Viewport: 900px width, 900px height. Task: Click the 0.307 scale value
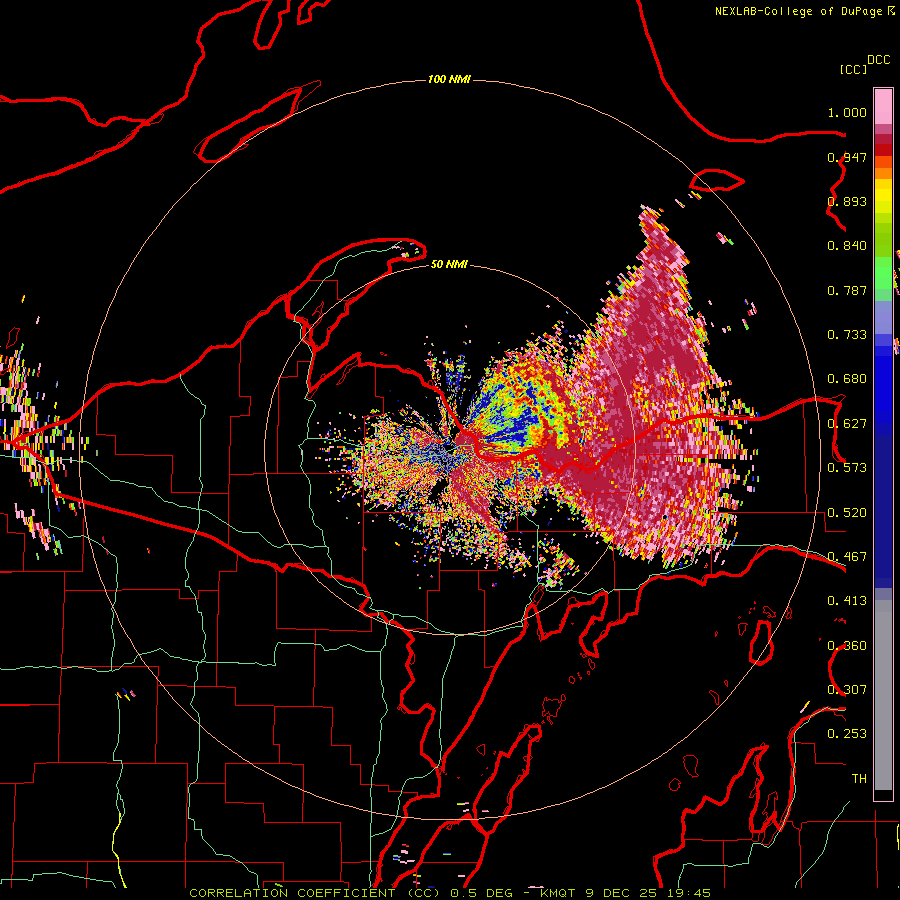pyautogui.click(x=847, y=690)
